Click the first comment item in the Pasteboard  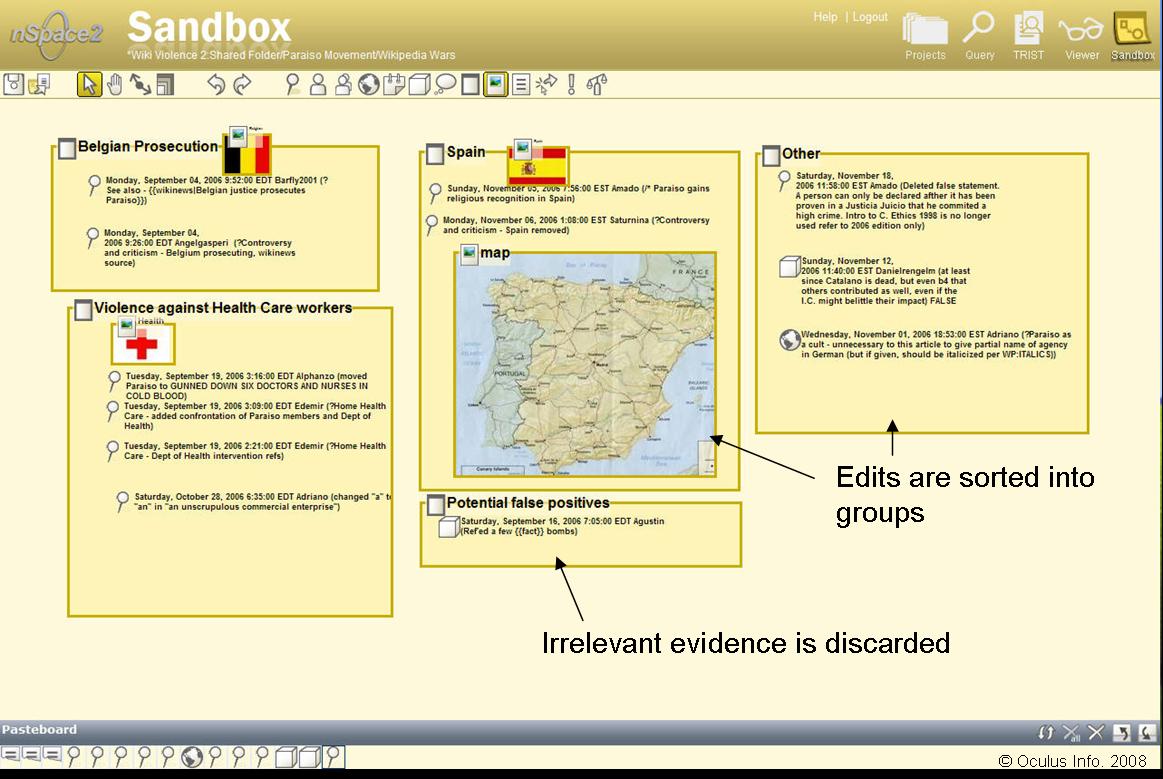tap(10, 755)
